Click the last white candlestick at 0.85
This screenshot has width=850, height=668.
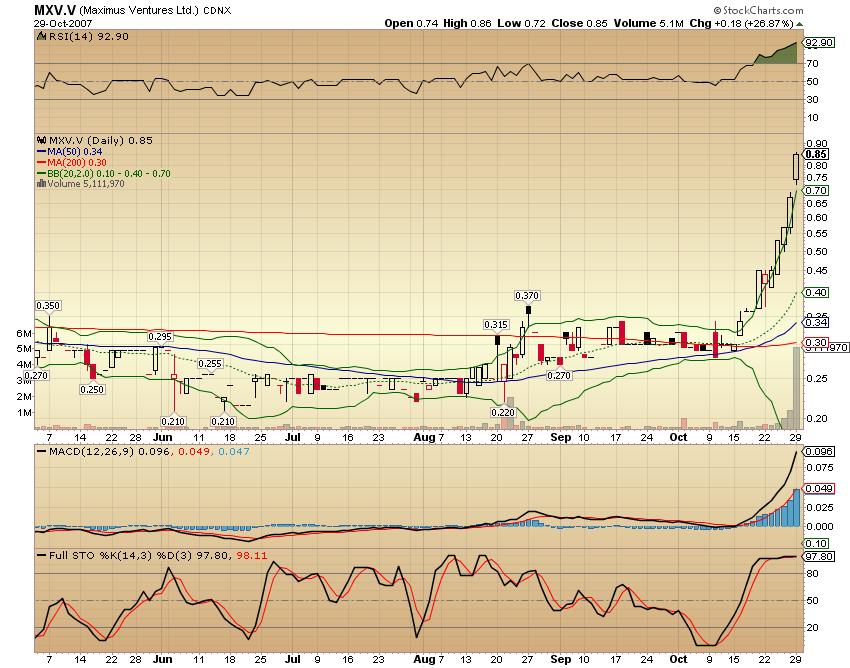click(796, 167)
